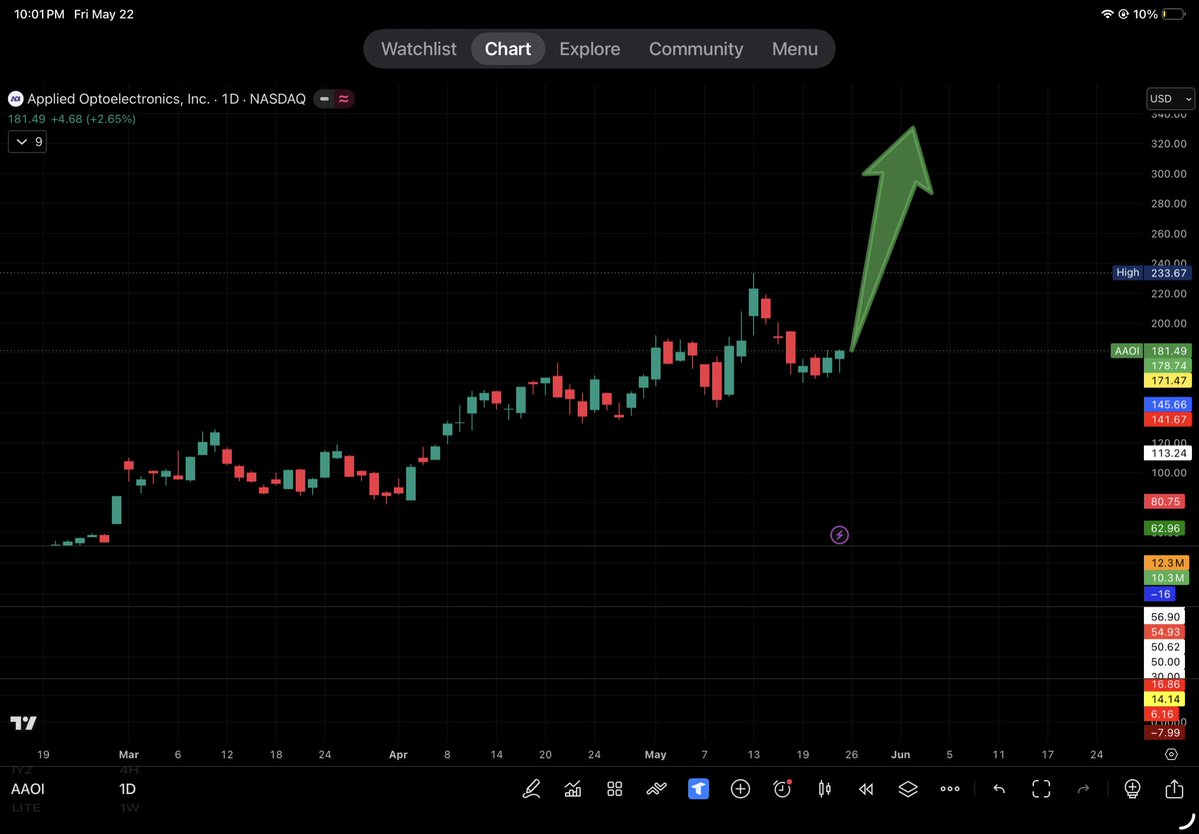
Task: Tap the compare lines icon
Action: click(657, 789)
